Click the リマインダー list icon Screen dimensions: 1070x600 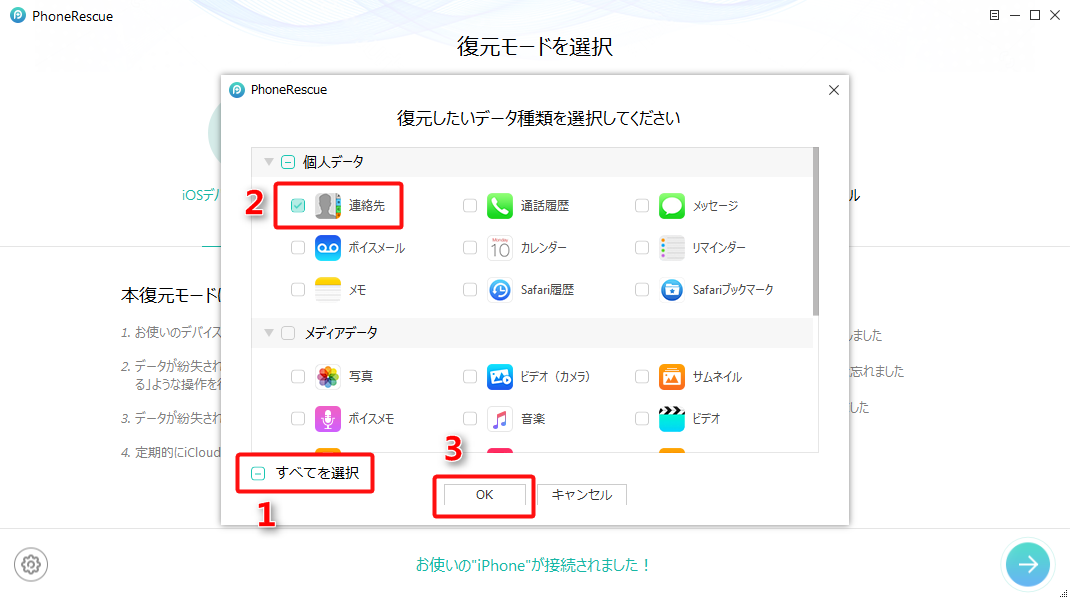tap(671, 248)
